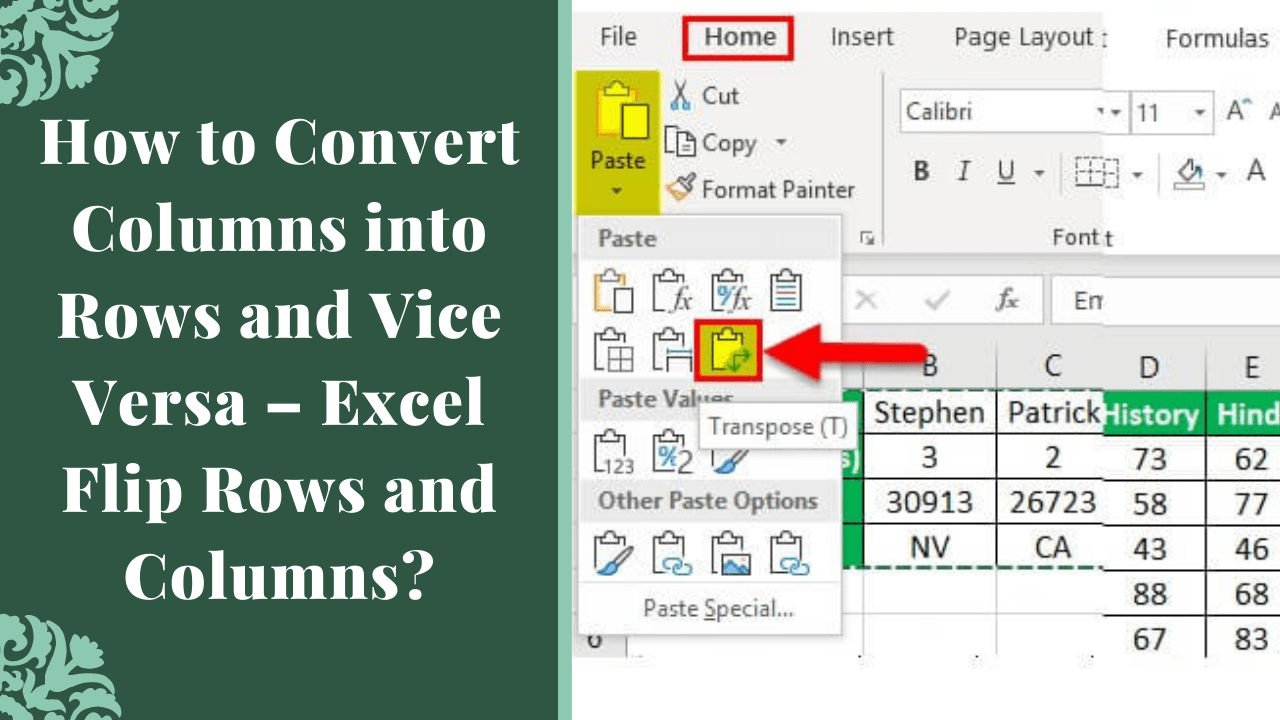Screen dimensions: 1280x720
Task: Expand the Fill Color dropdown arrow
Action: [x=1221, y=176]
